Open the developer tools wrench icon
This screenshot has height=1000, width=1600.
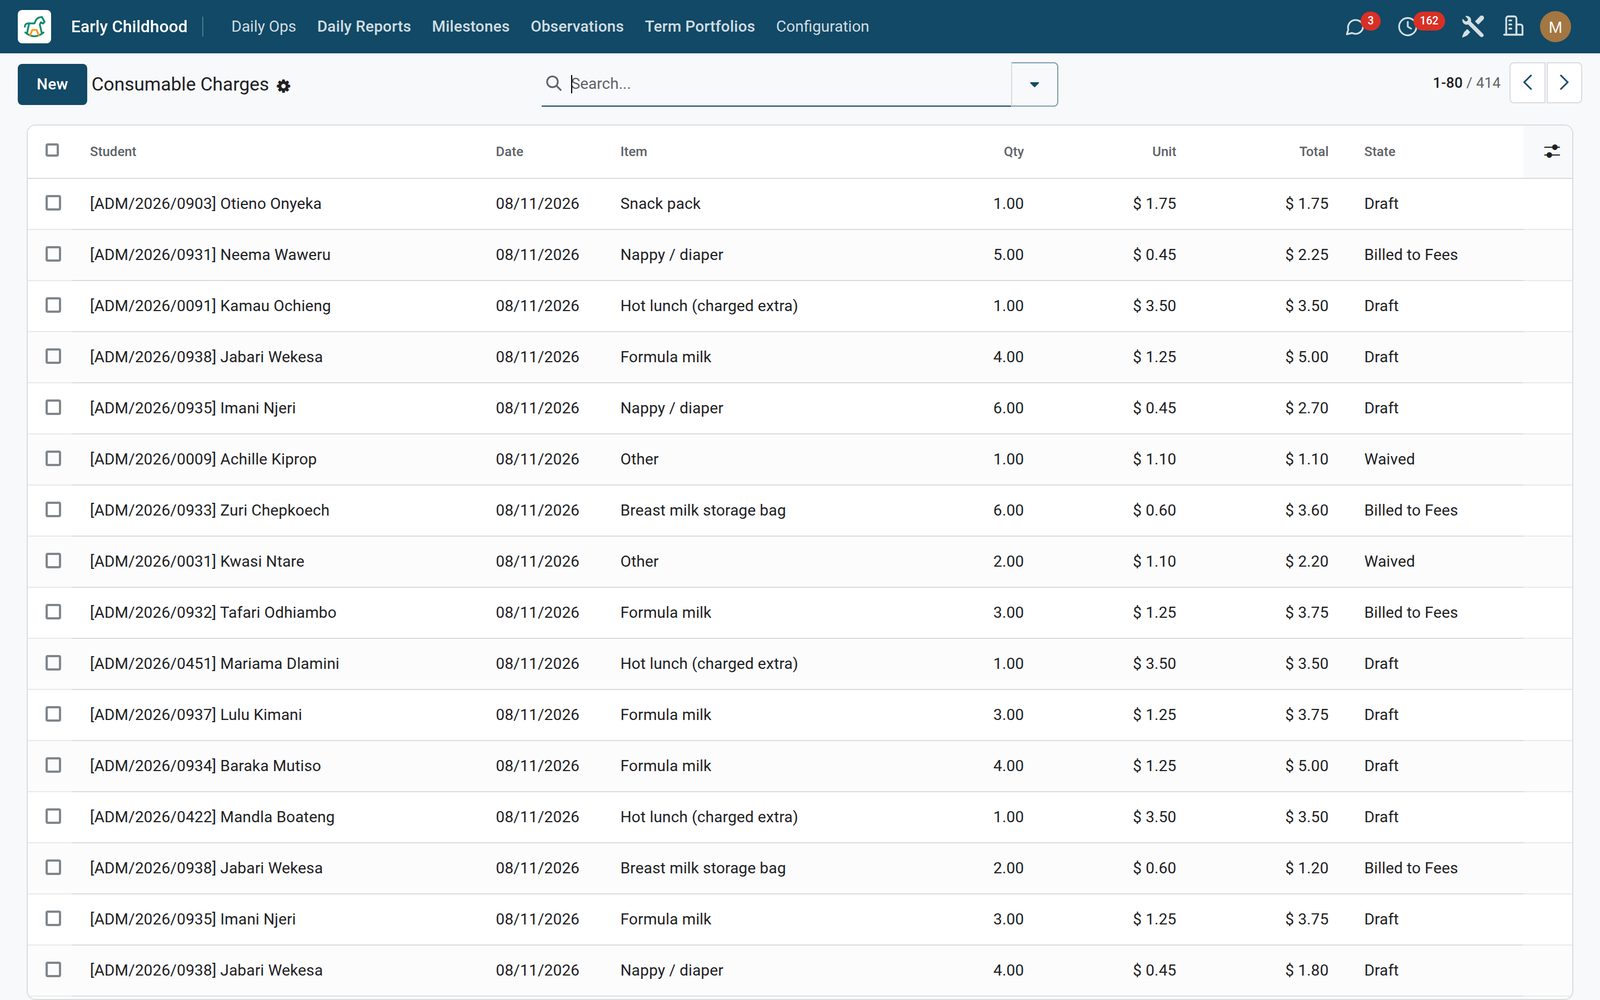1472,27
